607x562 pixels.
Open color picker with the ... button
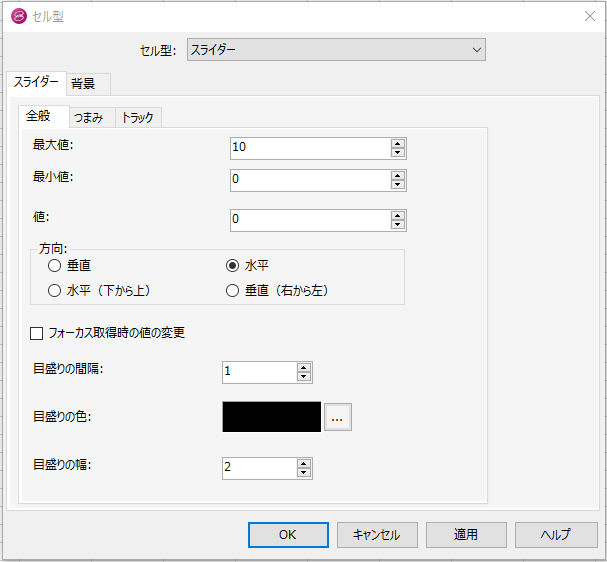[338, 417]
